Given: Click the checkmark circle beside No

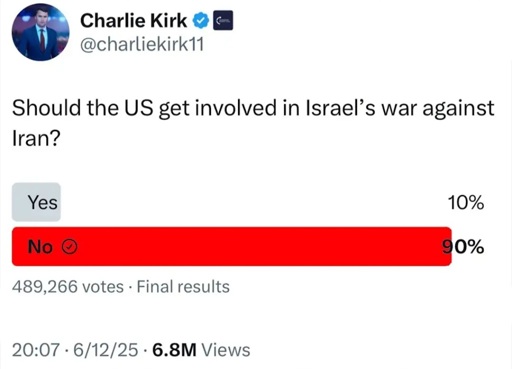Looking at the screenshot, I should pos(70,247).
